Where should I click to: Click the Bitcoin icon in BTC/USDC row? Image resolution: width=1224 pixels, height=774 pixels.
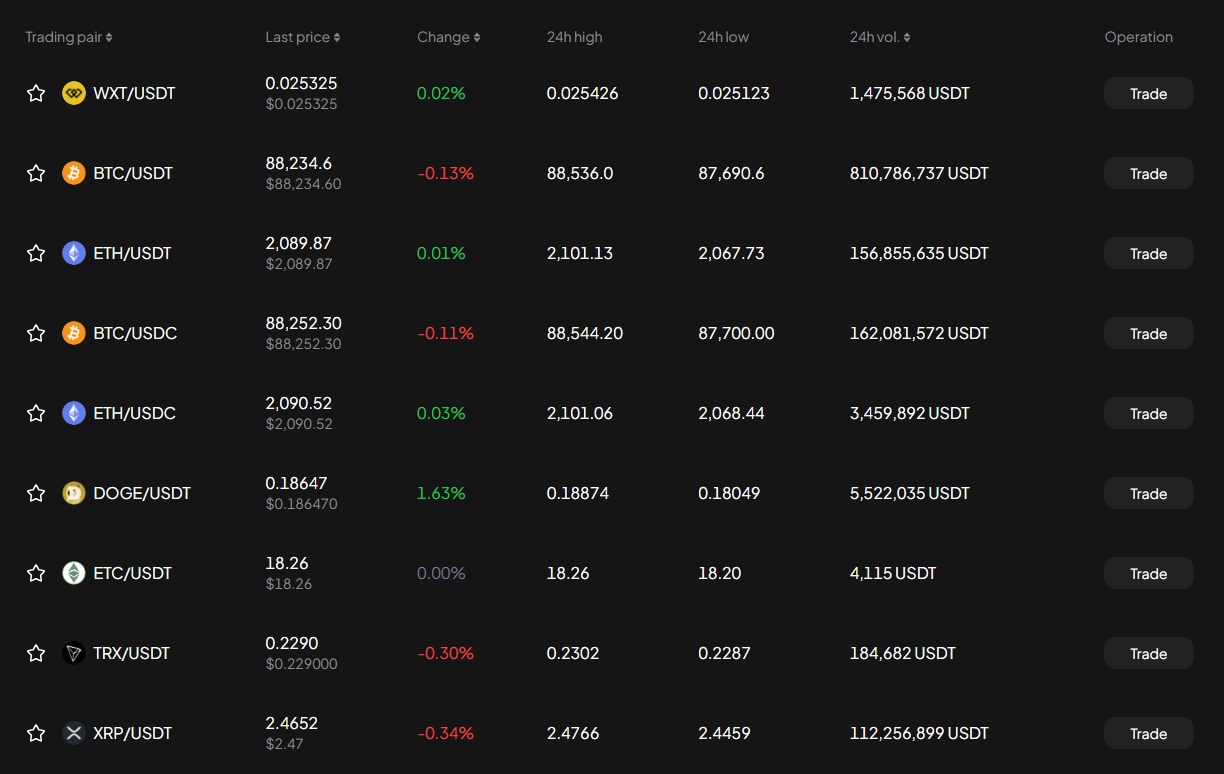[x=74, y=333]
